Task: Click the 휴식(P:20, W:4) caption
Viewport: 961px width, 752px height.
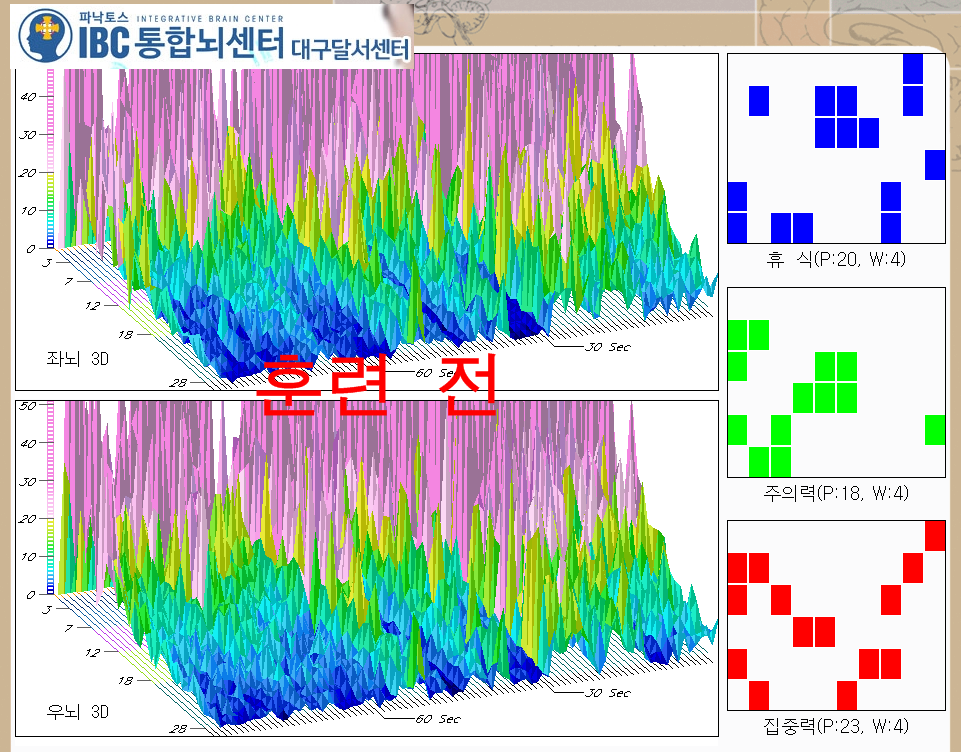Action: click(835, 260)
